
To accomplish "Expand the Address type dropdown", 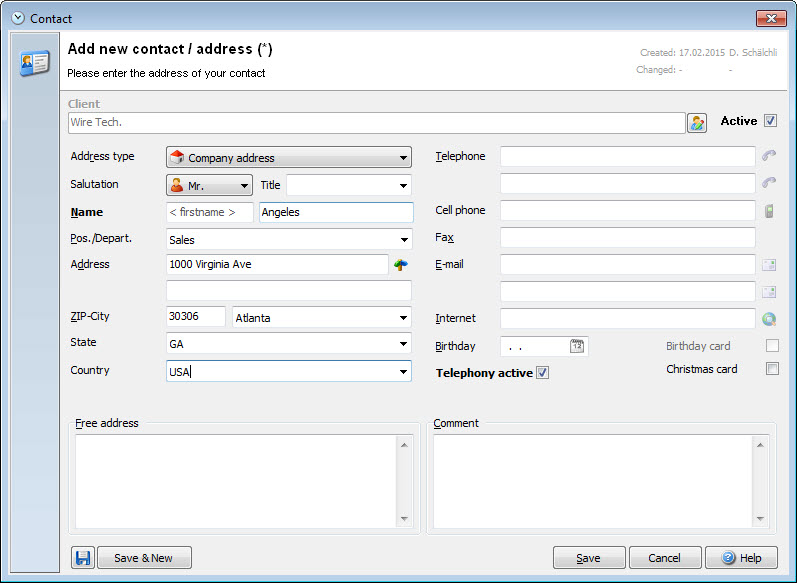I will coord(289,158).
